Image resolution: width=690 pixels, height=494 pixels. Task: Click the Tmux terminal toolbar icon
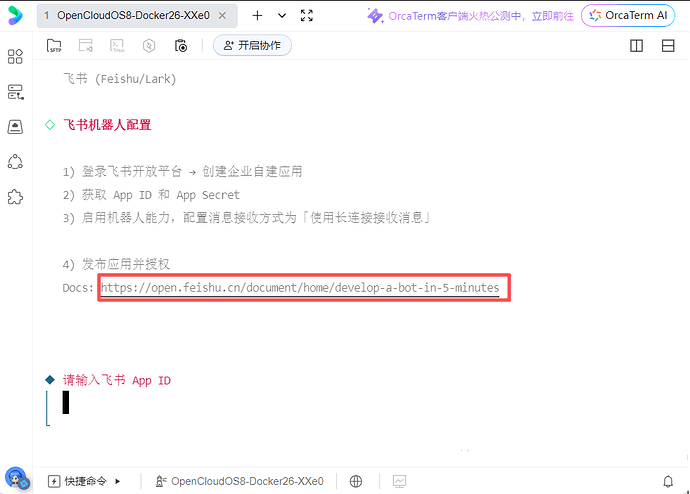tap(117, 45)
